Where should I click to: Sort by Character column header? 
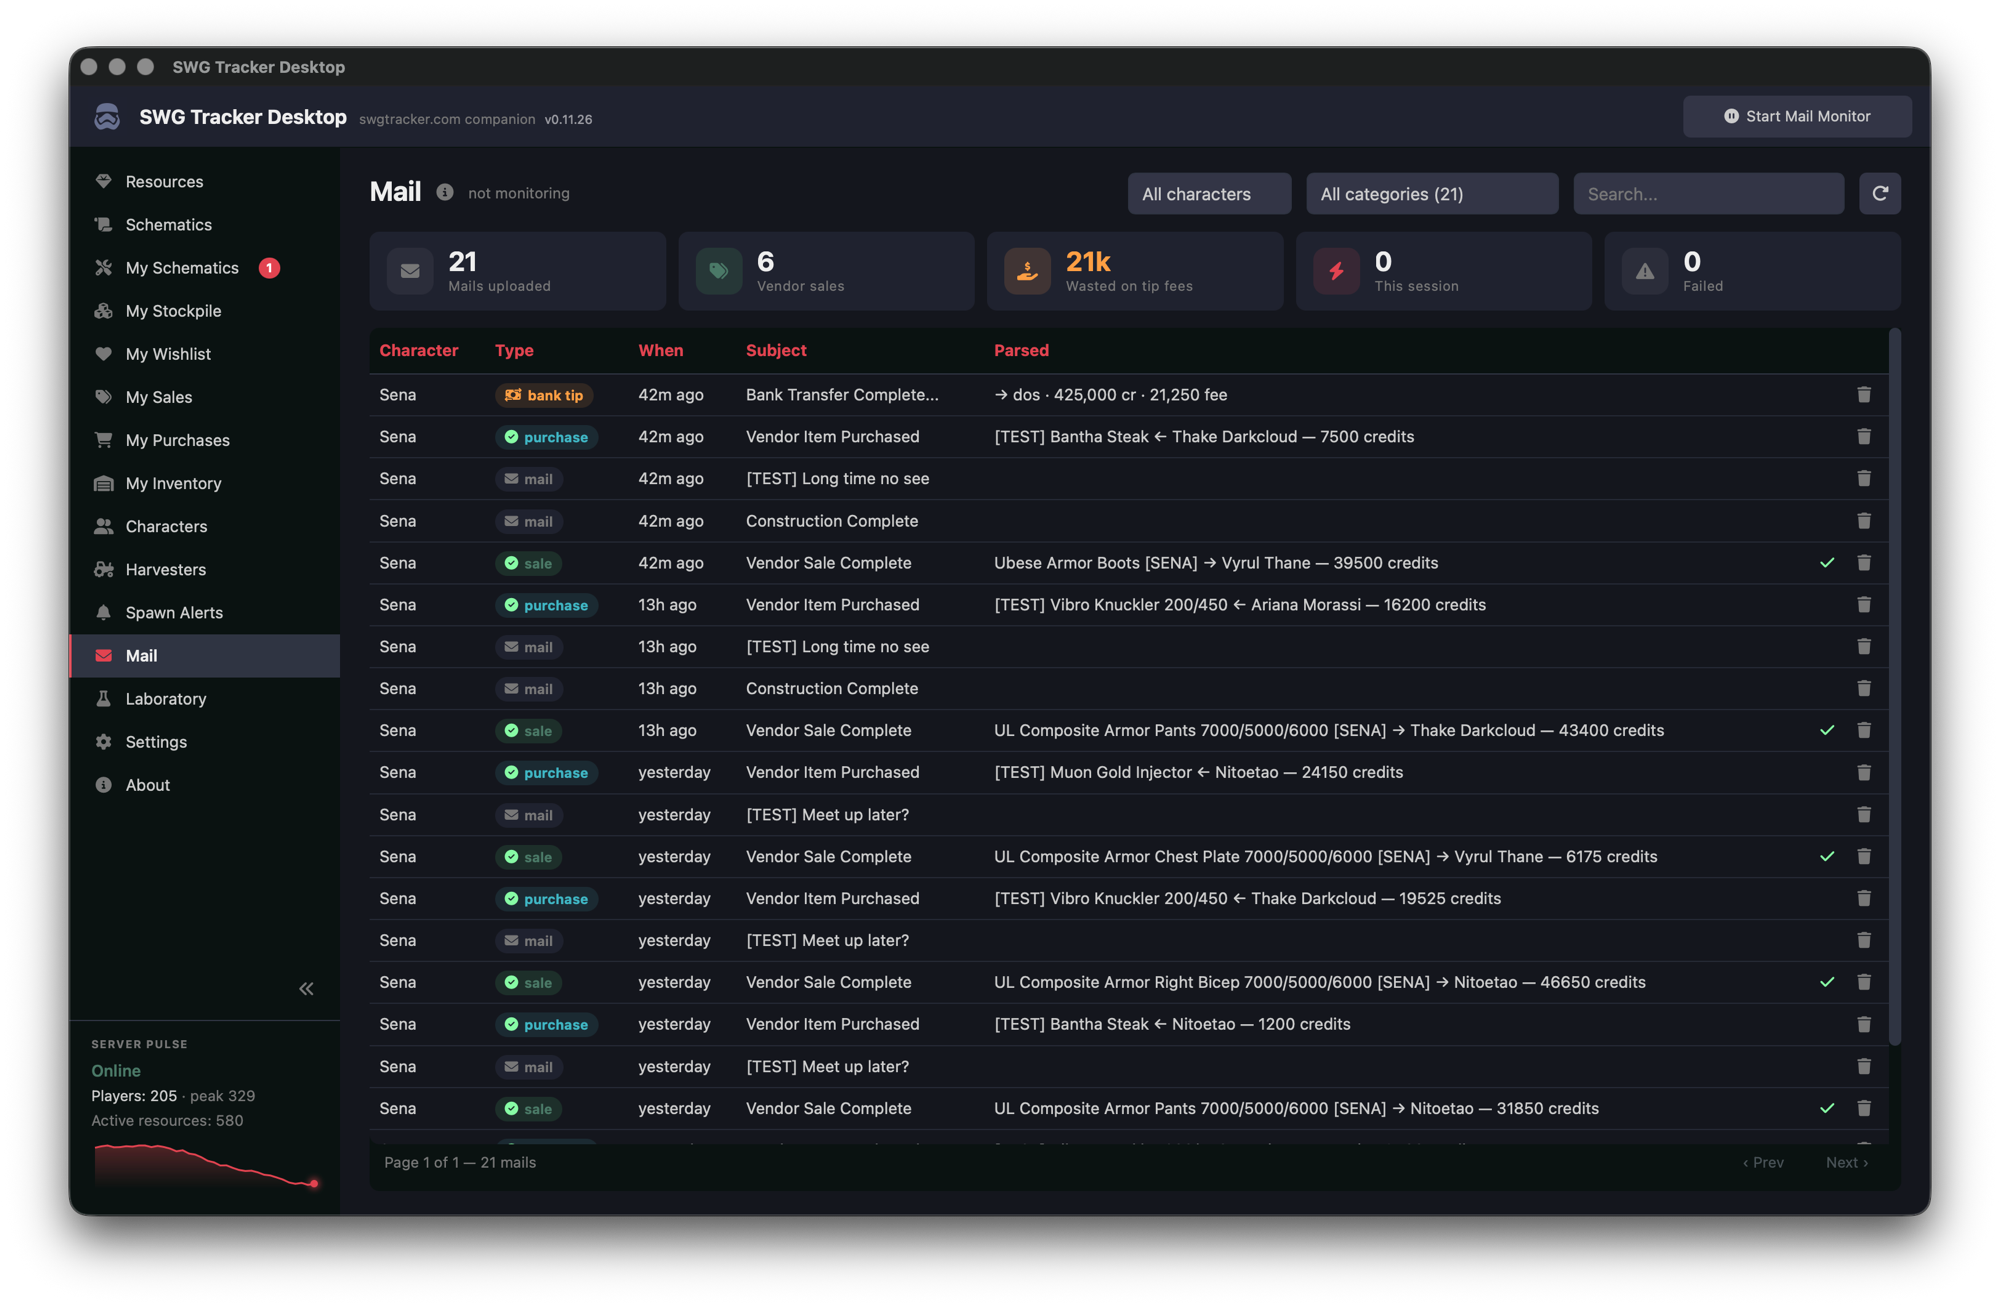click(x=418, y=350)
